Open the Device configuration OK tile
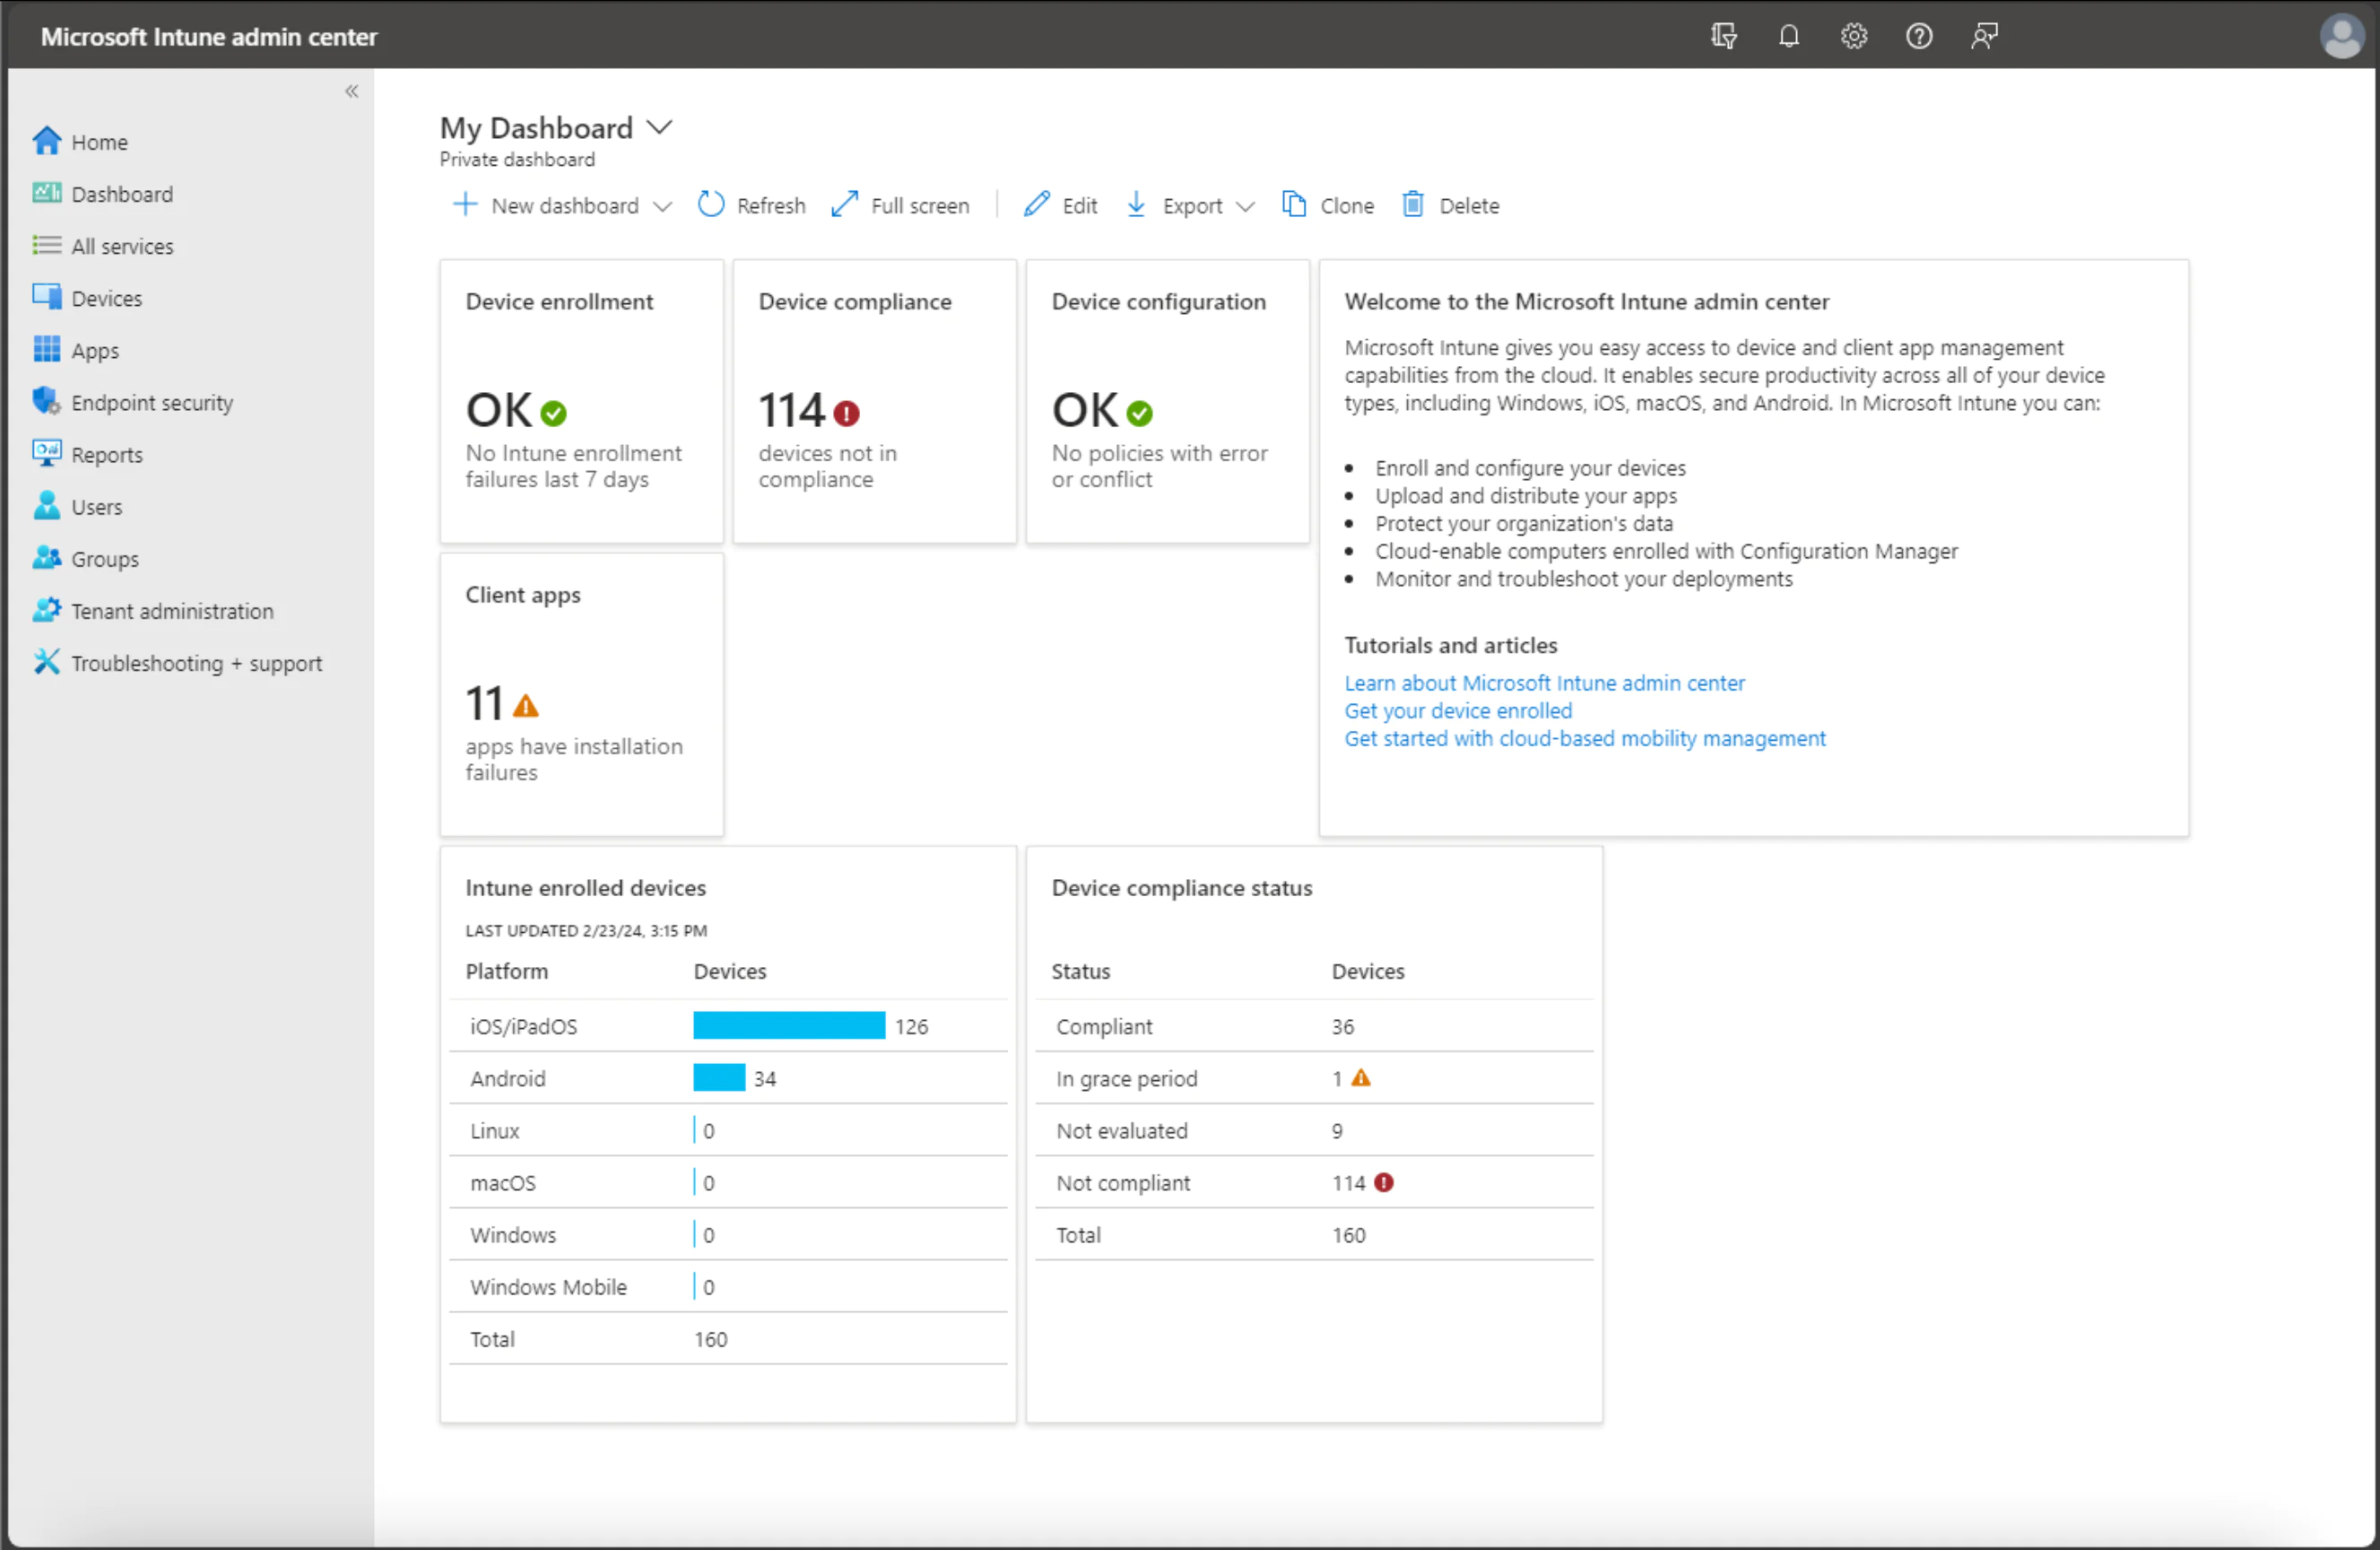The height and width of the screenshot is (1550, 2380). pyautogui.click(x=1167, y=401)
